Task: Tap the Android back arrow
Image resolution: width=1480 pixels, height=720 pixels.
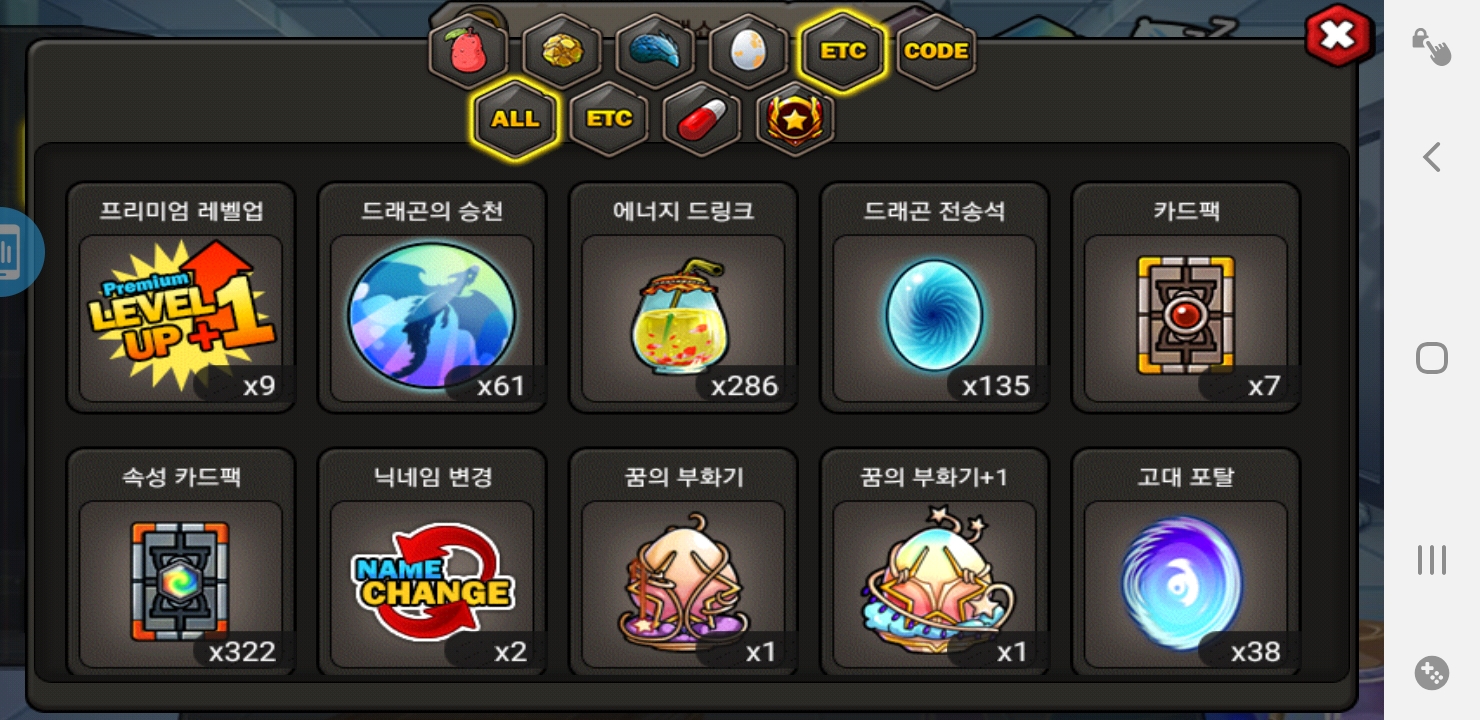Action: click(x=1432, y=157)
